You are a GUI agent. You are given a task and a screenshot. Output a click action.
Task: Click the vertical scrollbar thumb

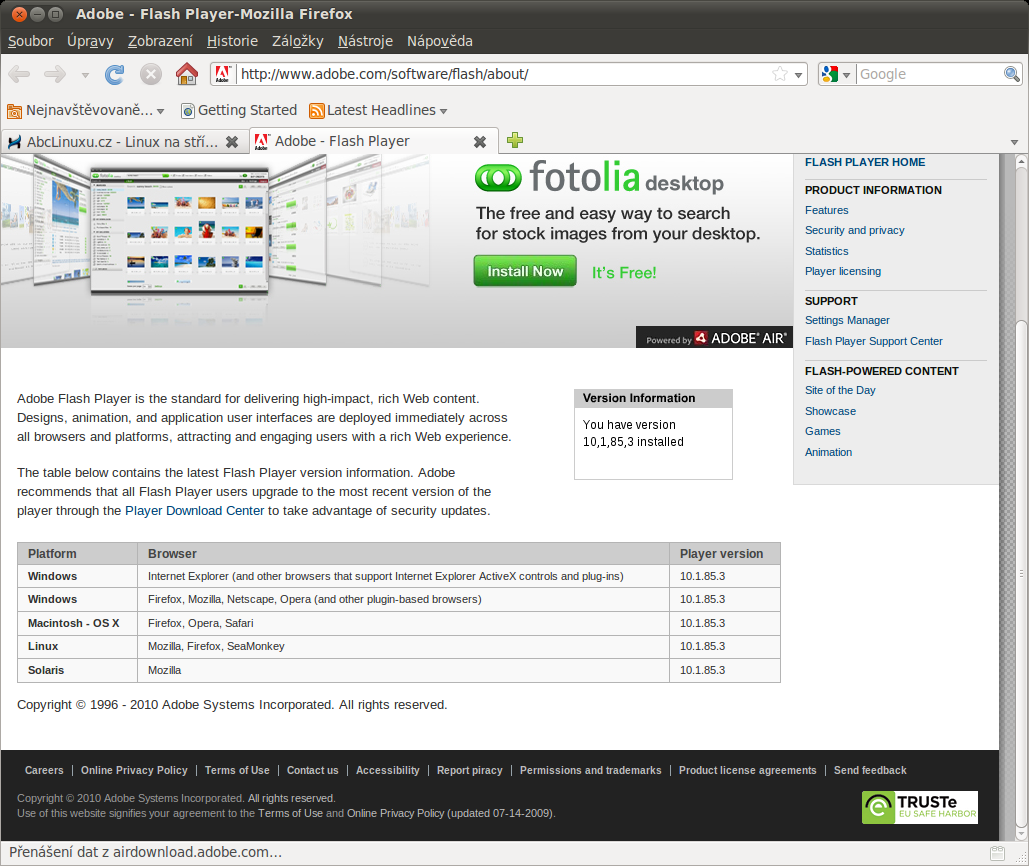click(1021, 574)
